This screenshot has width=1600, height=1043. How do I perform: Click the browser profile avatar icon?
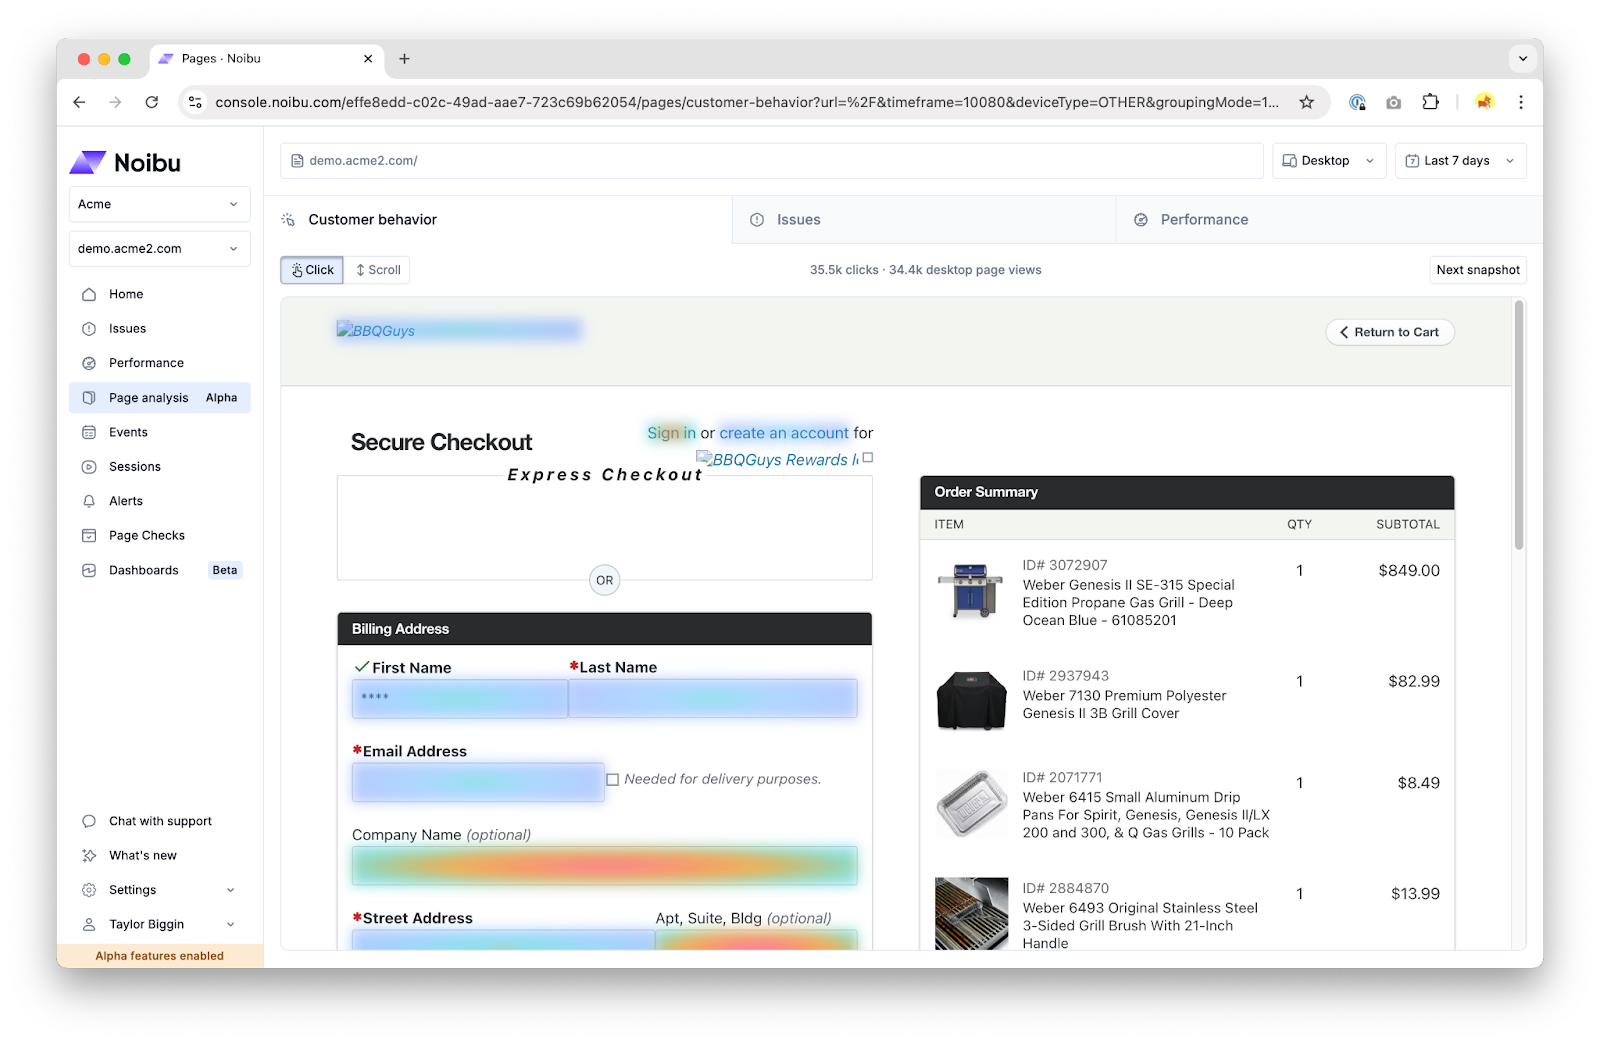click(x=1484, y=102)
